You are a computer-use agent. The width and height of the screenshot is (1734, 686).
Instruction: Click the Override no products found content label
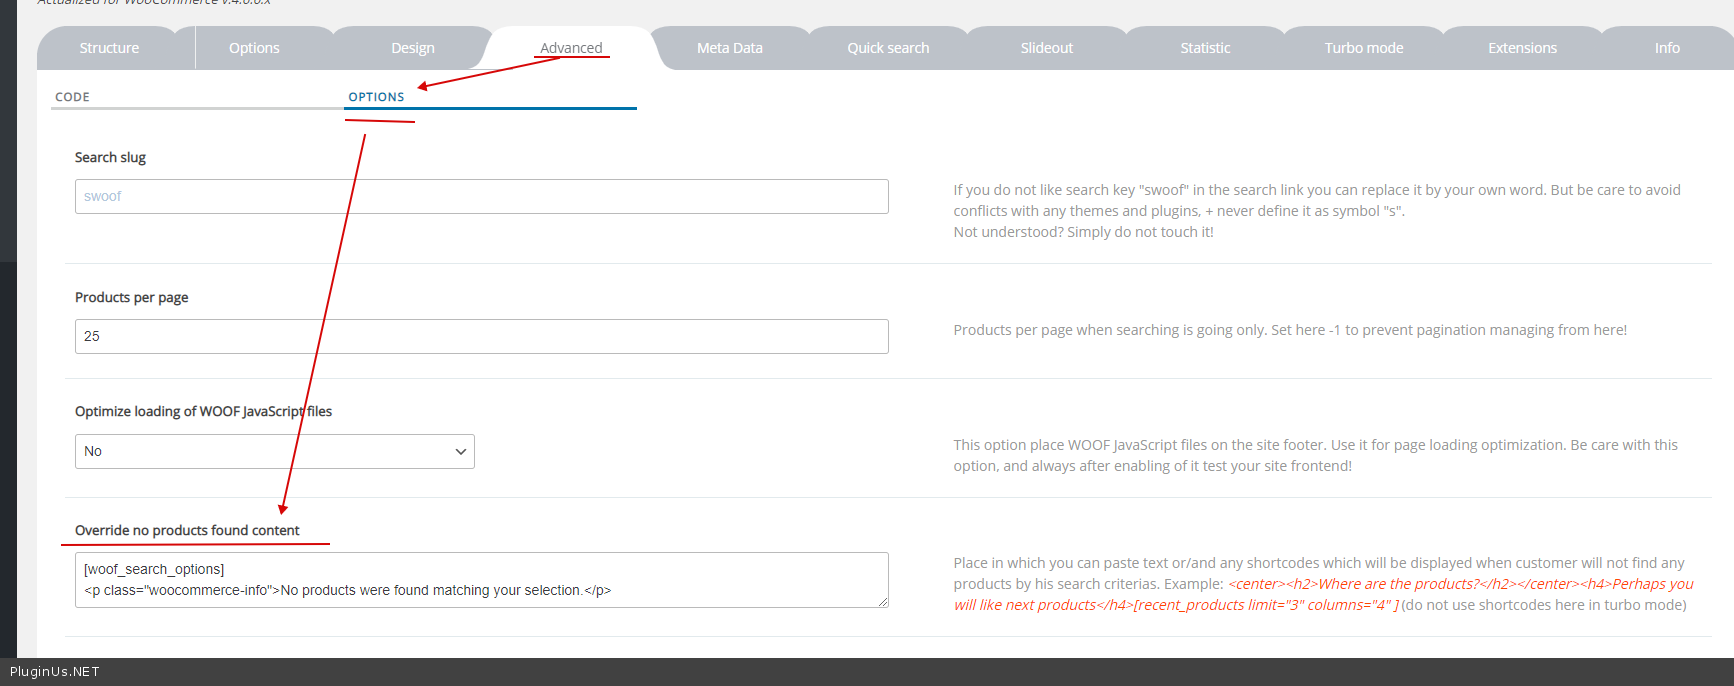(x=187, y=530)
